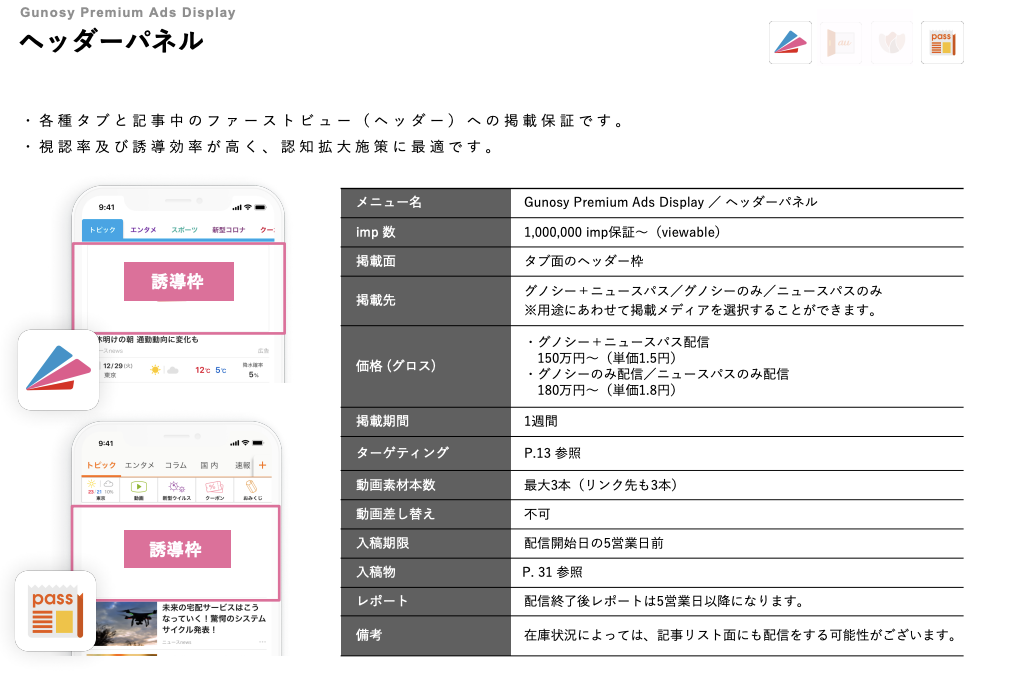Click the News Pass icon in top-right row
1011x678 pixels.
pos(942,43)
